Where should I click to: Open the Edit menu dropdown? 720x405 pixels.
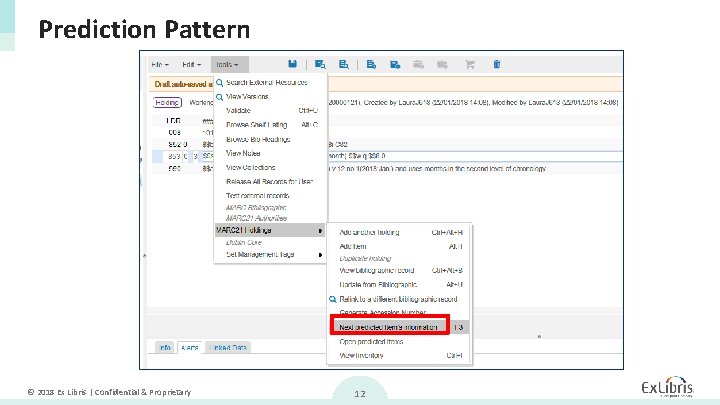tap(191, 65)
